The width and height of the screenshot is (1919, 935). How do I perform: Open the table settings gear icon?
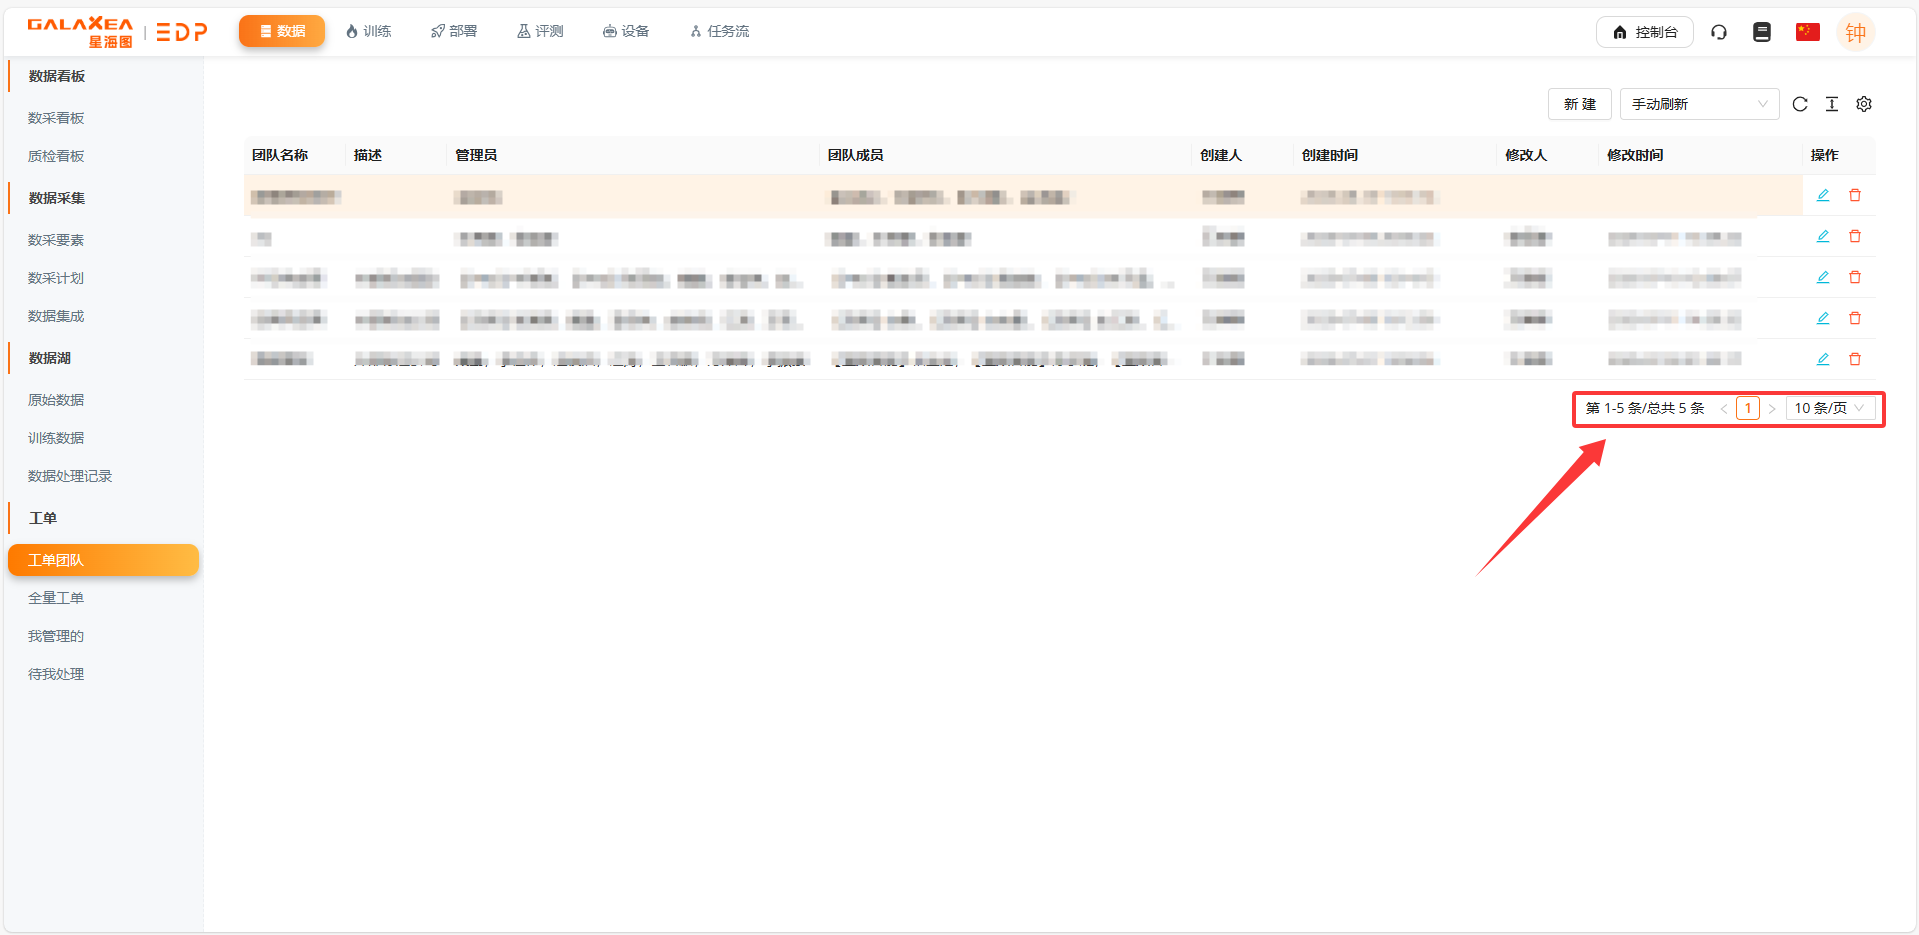1864,104
